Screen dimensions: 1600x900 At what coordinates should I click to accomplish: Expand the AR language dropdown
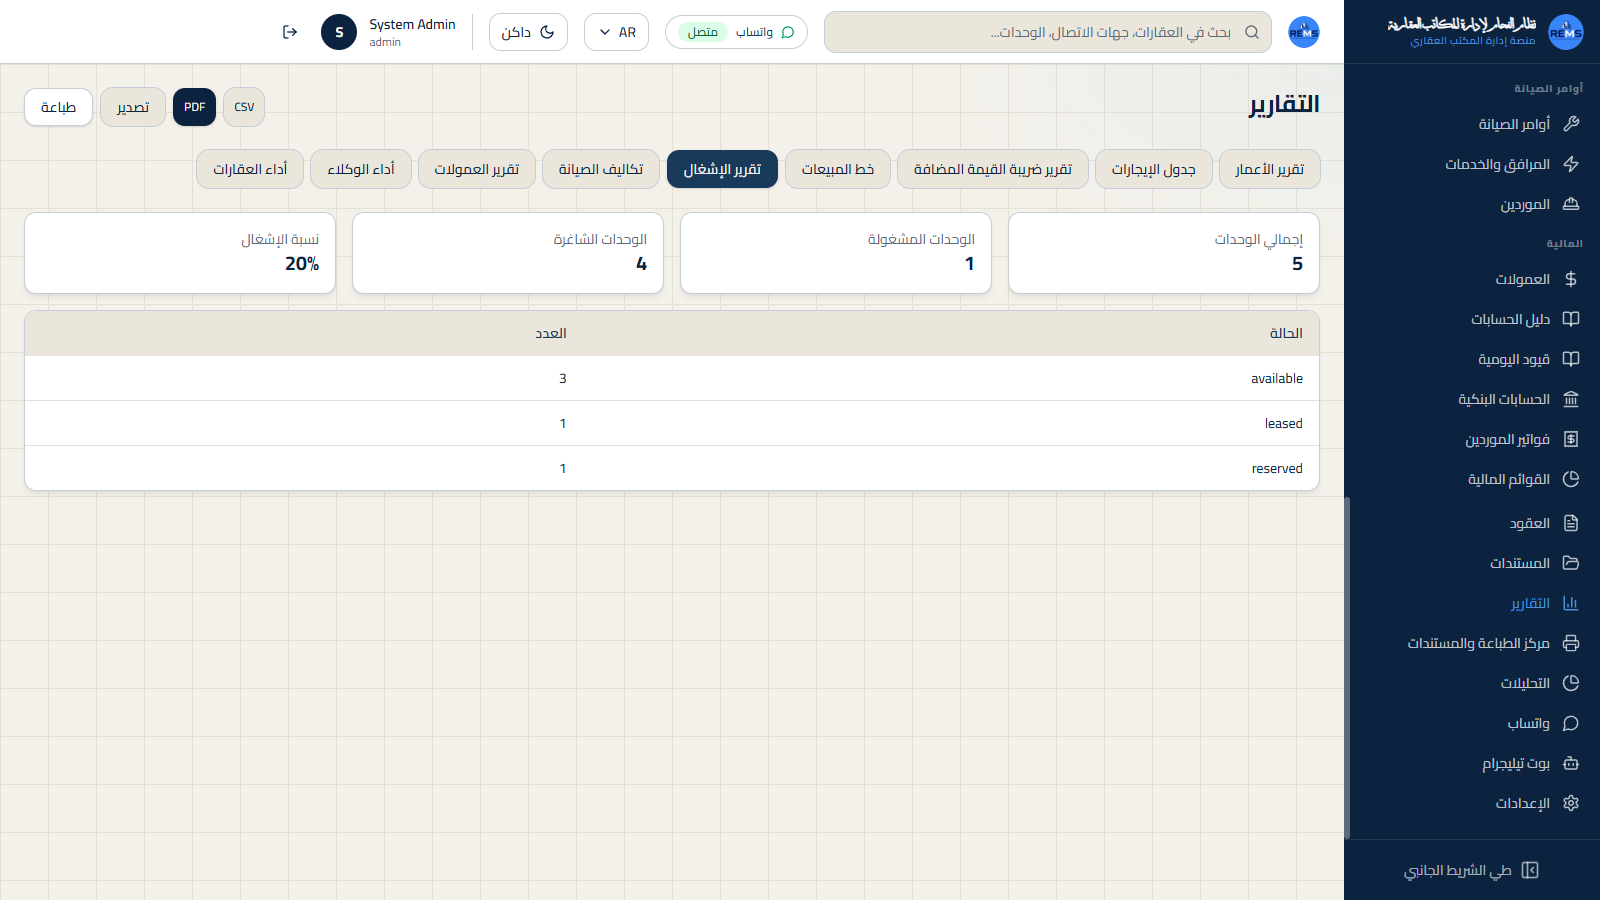pos(616,32)
